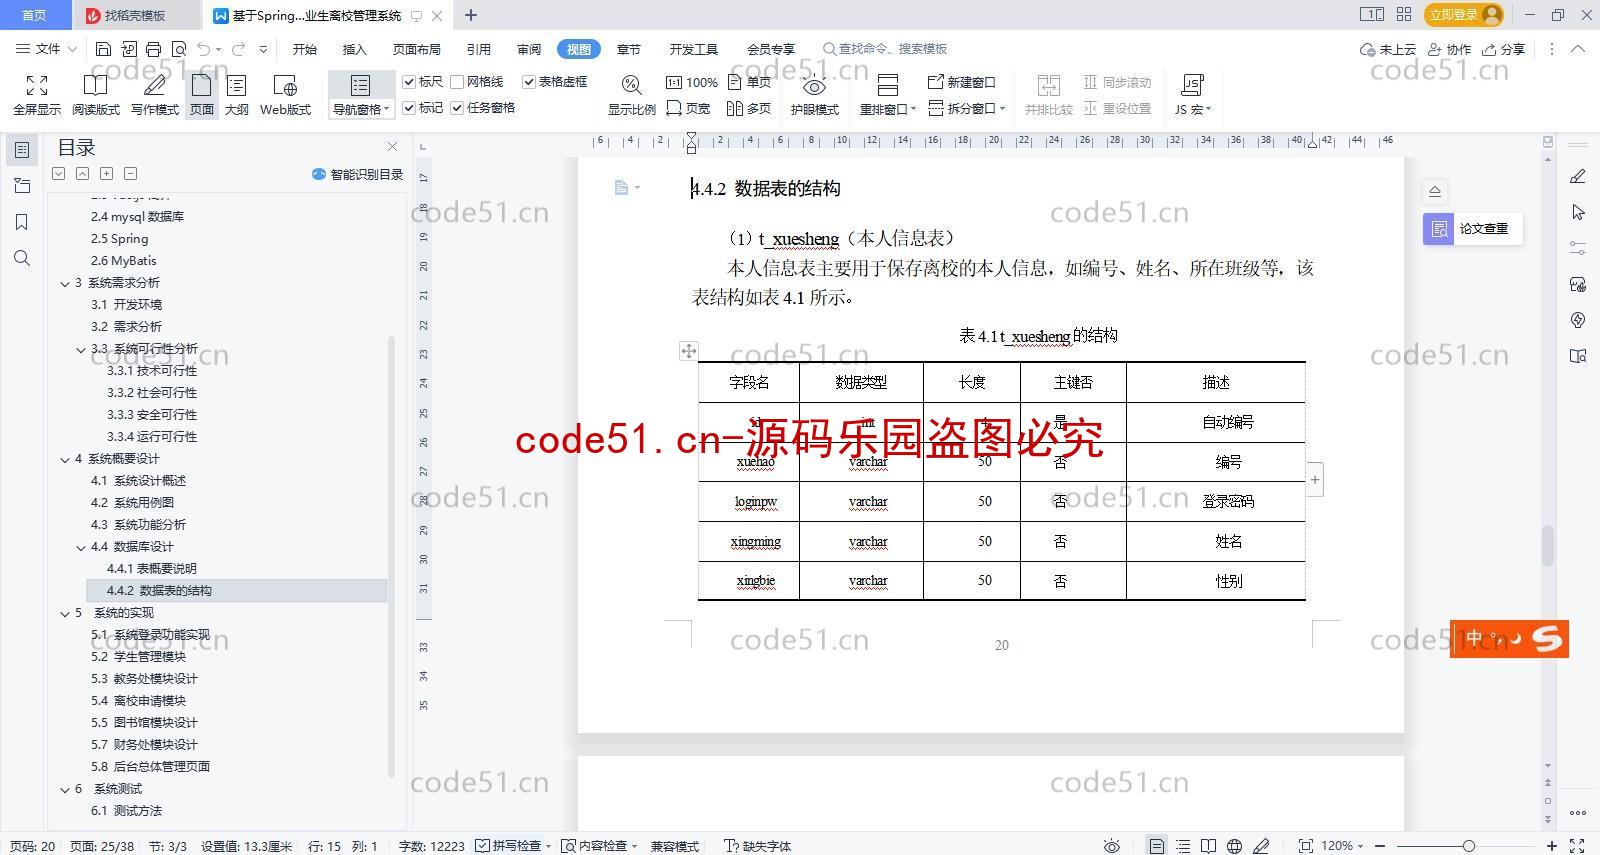Click 拆分窗口 split window button
1600x855 pixels.
pos(966,108)
